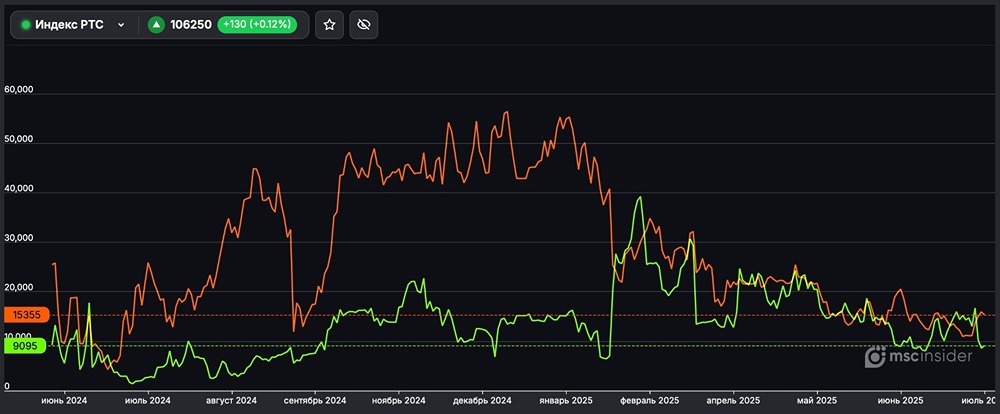Add index to favorites with star icon
This screenshot has height=414, width=1000.
[x=329, y=24]
